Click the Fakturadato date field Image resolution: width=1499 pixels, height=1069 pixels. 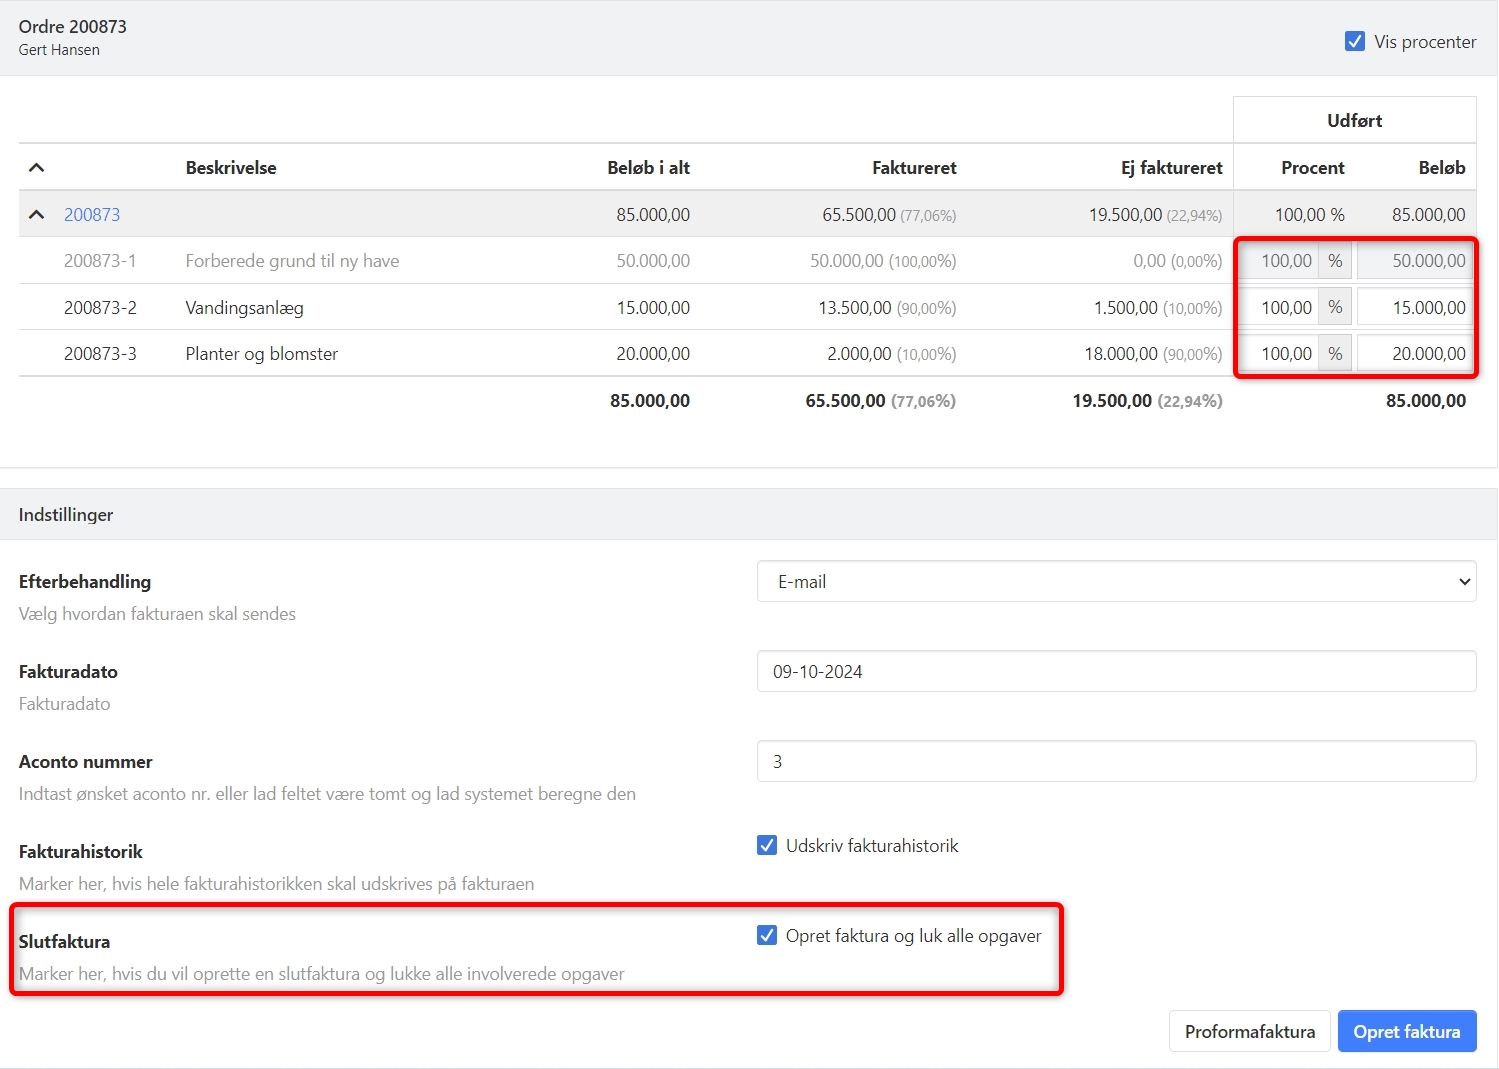(x=1116, y=672)
